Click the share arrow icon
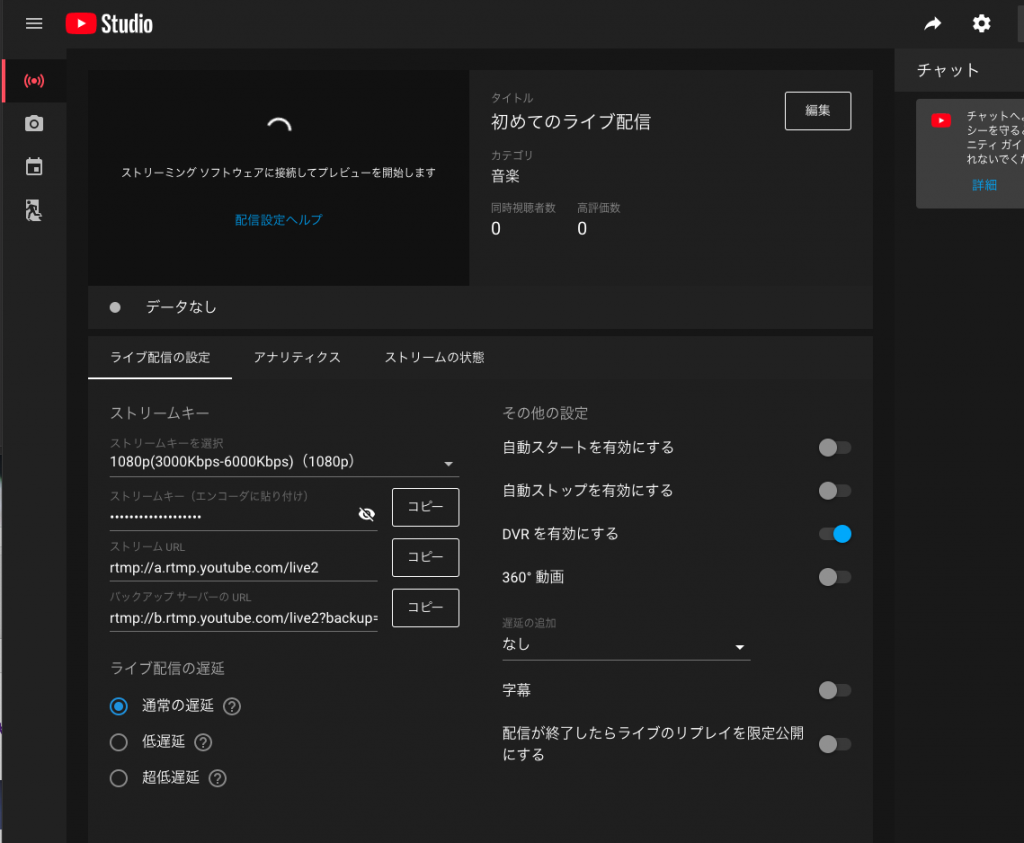This screenshot has height=843, width=1024. tap(933, 24)
